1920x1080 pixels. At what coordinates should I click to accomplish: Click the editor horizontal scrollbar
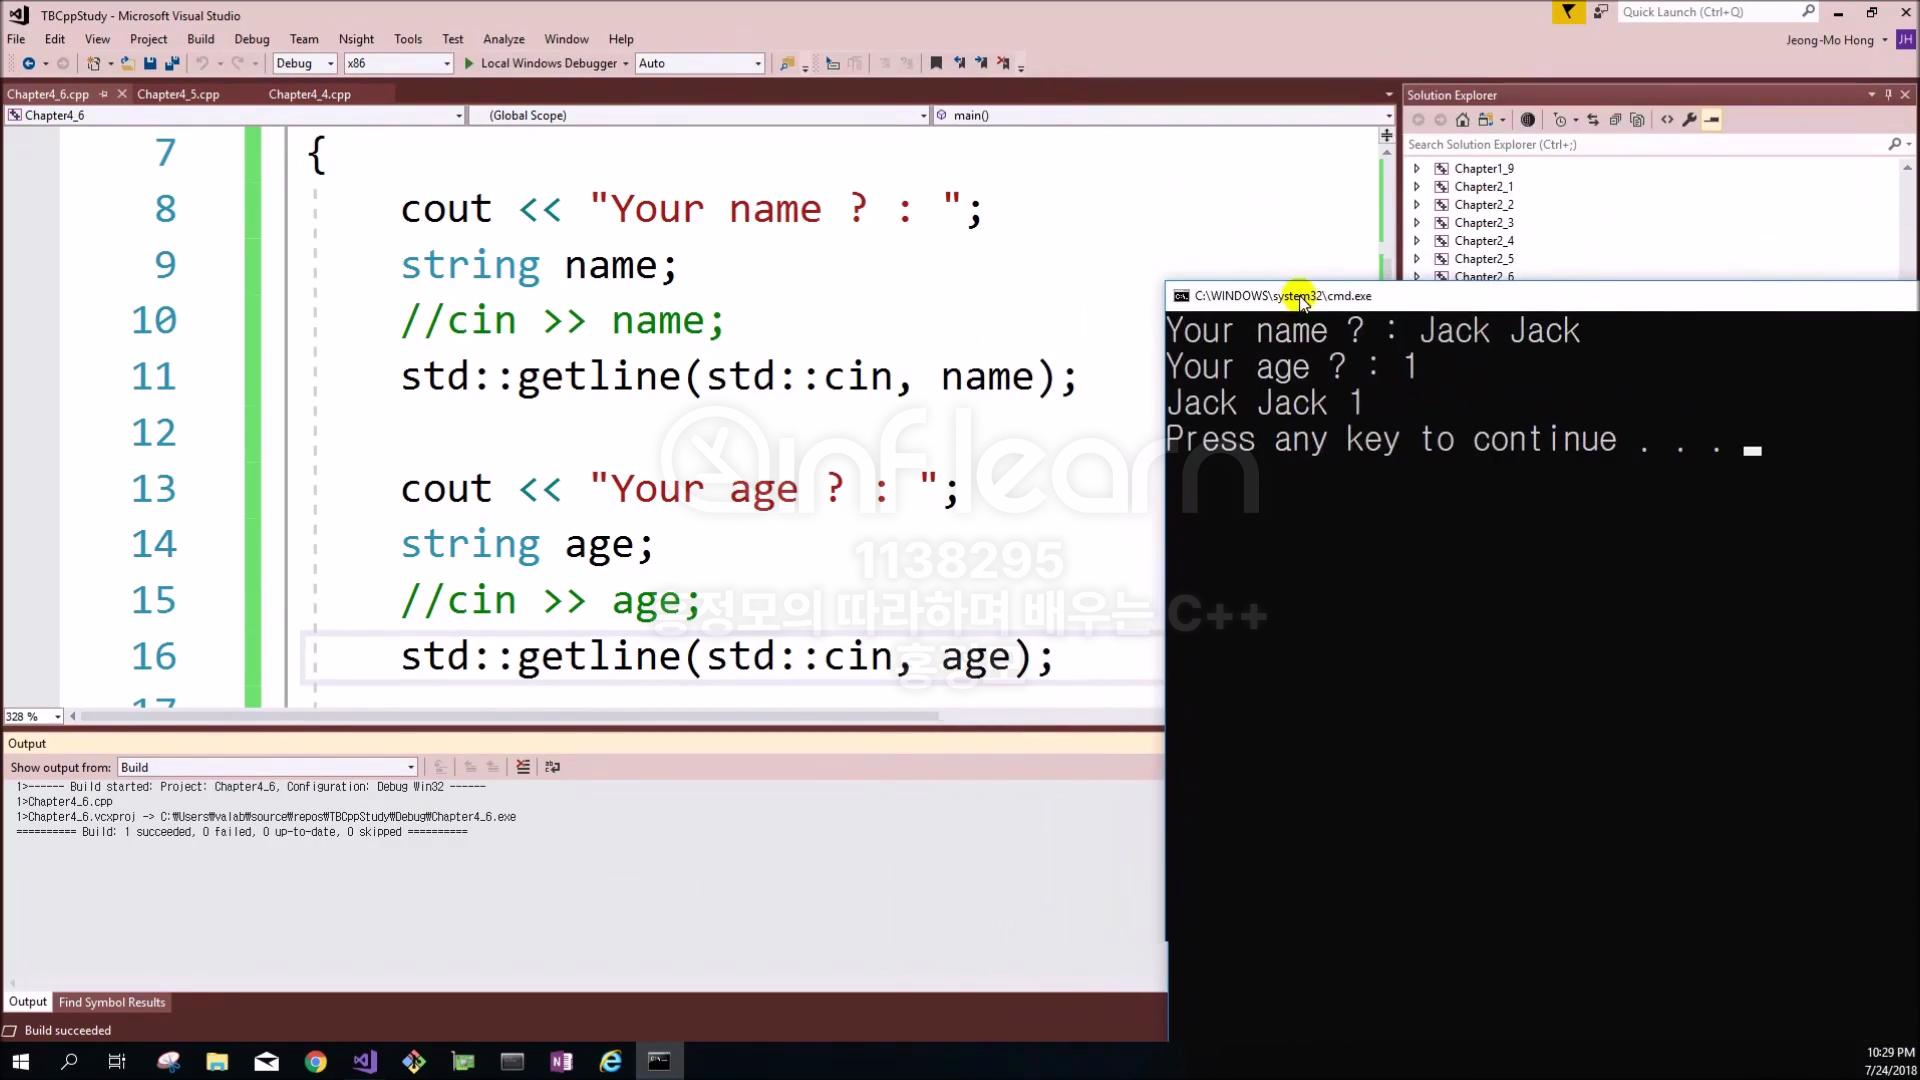pyautogui.click(x=510, y=716)
